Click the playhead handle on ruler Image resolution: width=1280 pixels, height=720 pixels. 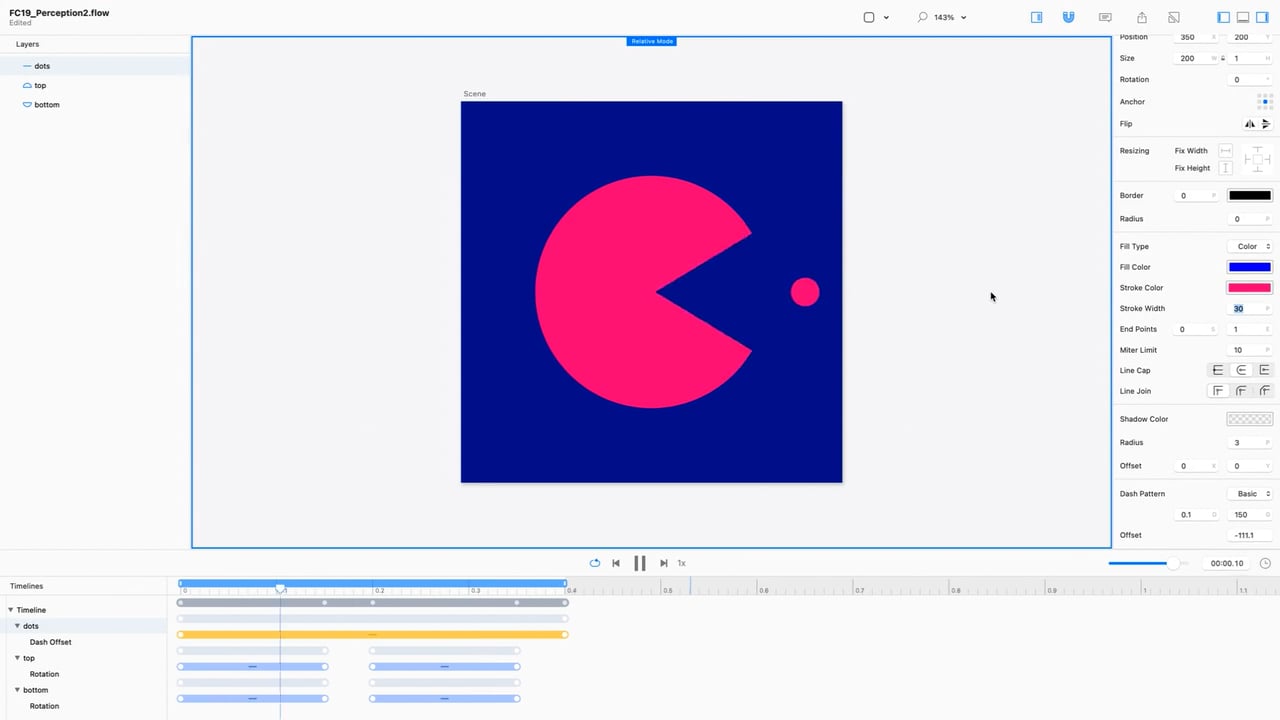[x=281, y=589]
